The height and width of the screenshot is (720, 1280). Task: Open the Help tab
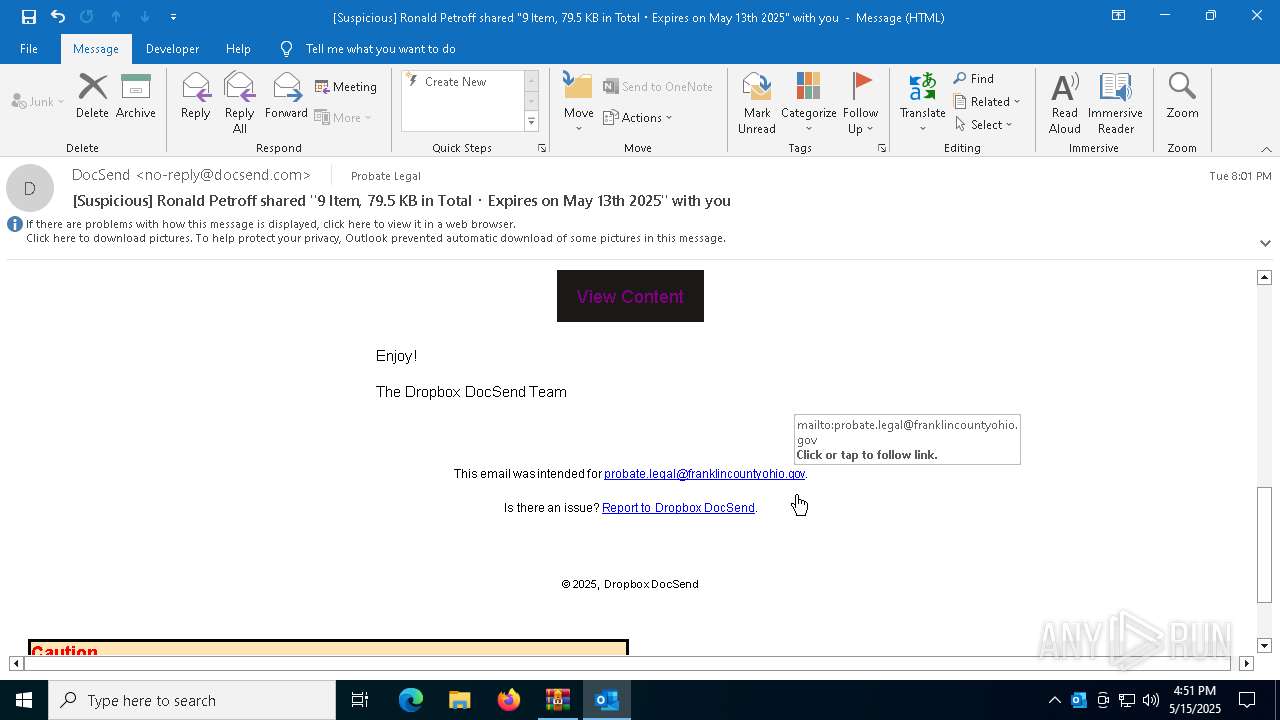pos(238,49)
